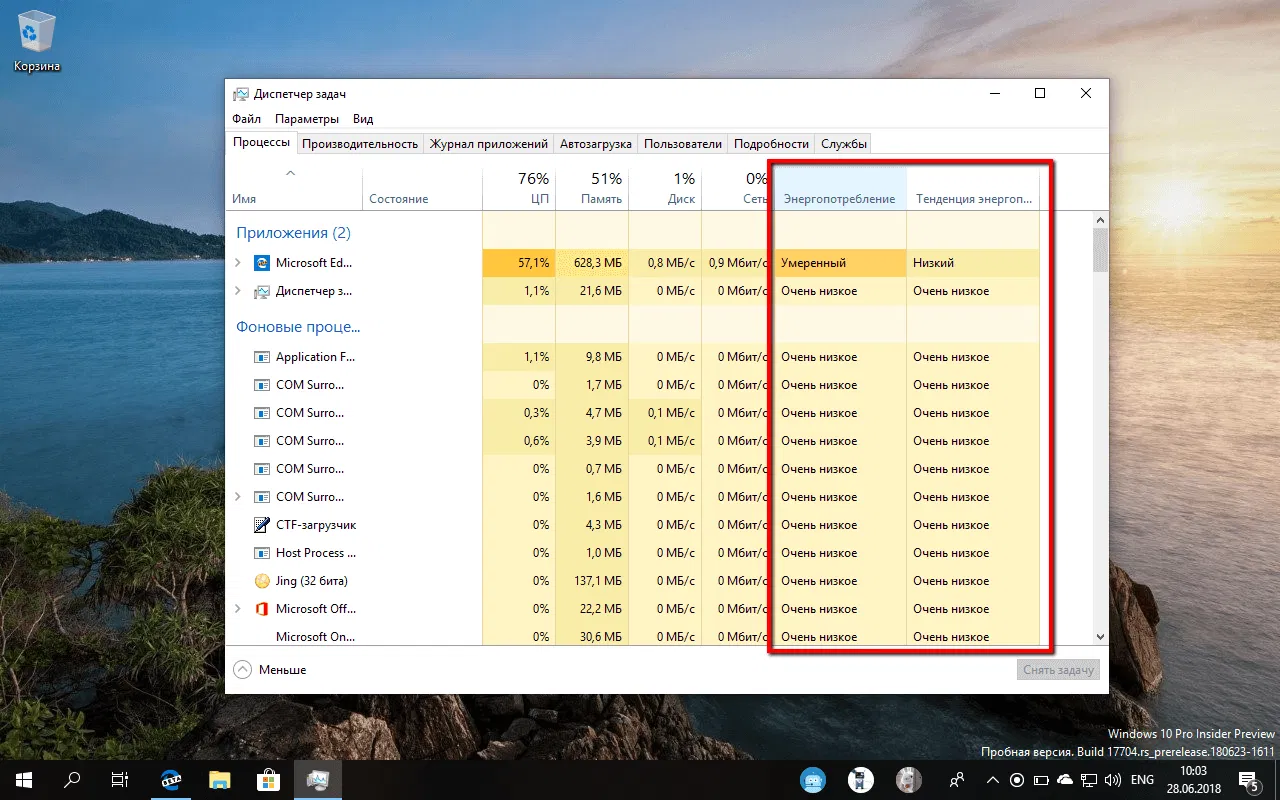
Task: Click the network tray icon
Action: [x=1089, y=780]
